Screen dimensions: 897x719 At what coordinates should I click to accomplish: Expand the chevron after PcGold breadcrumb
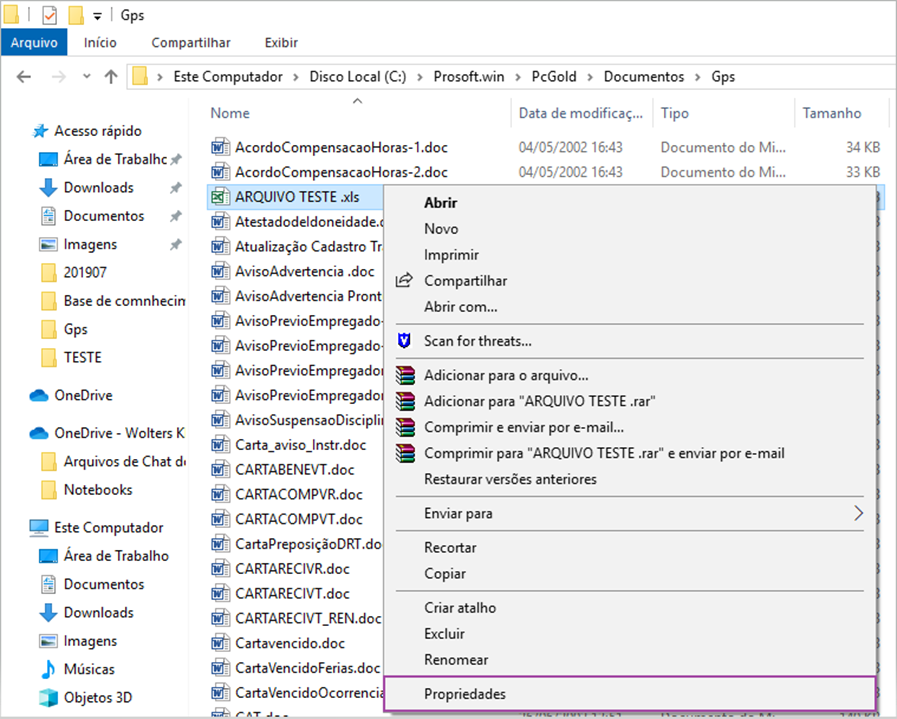[x=590, y=77]
